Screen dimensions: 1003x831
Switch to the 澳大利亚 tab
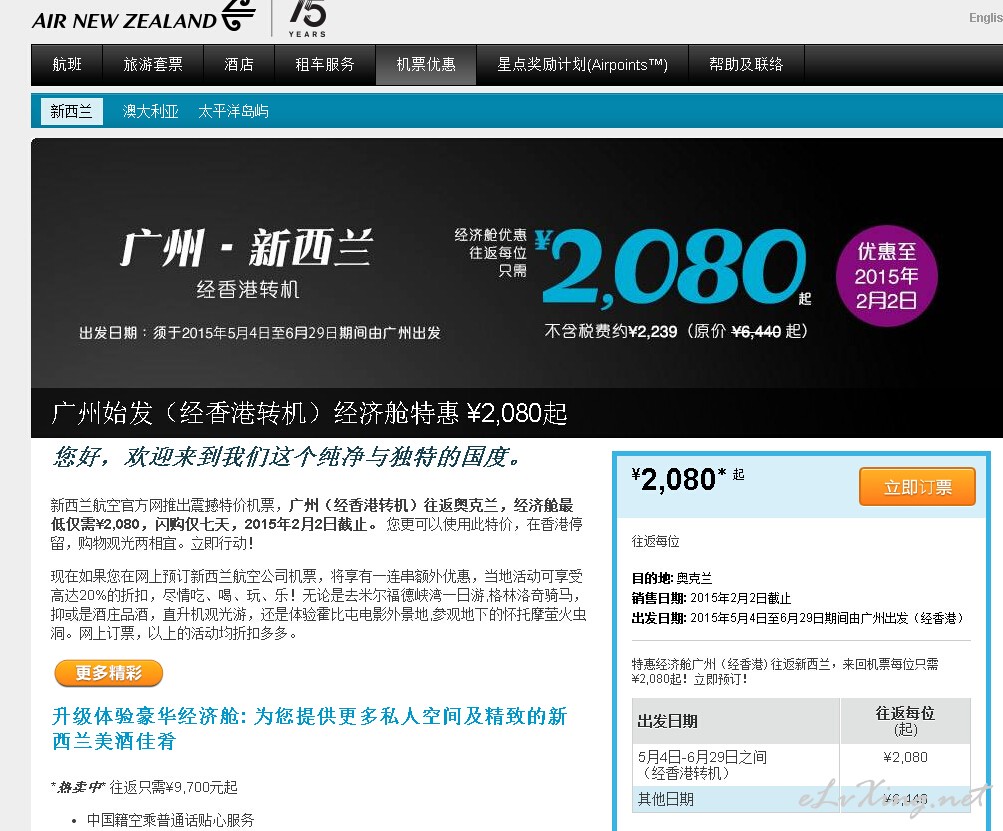(x=150, y=111)
